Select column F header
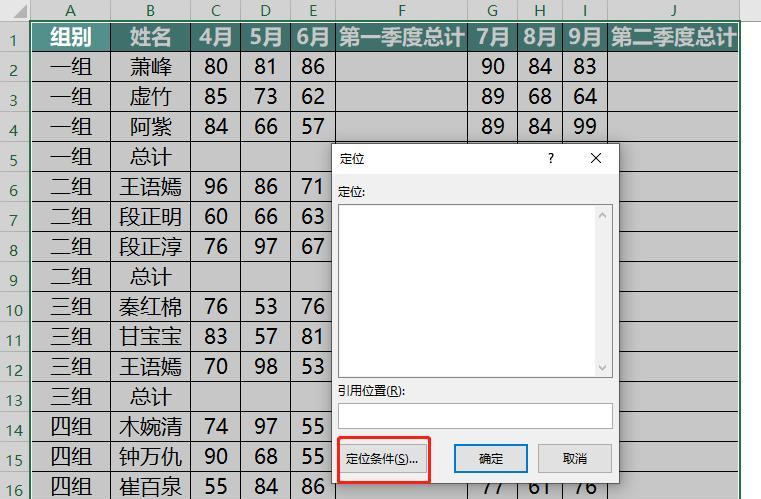This screenshot has width=761, height=499. coord(401,10)
